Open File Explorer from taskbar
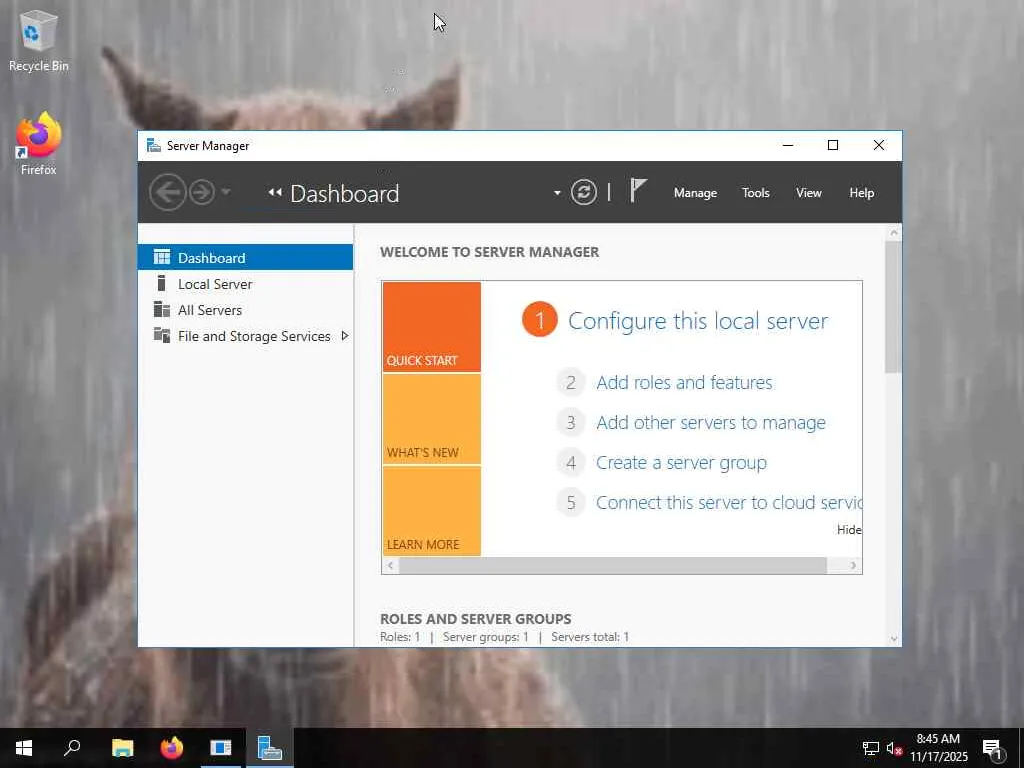The image size is (1024, 768). [x=122, y=748]
